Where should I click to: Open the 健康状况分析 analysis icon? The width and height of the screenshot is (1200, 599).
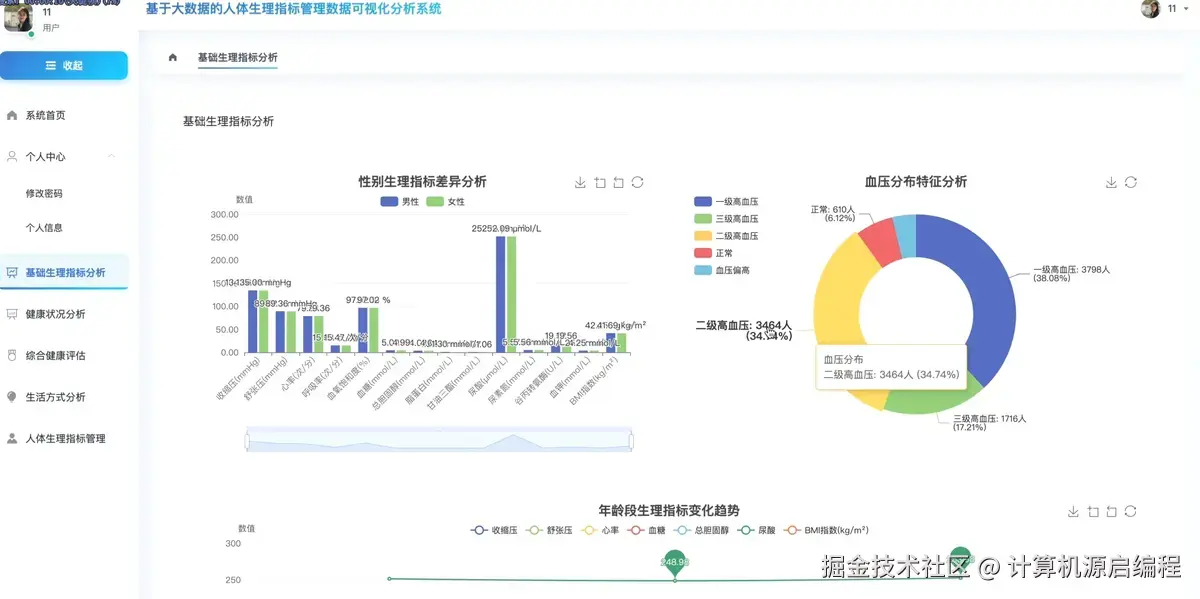[12, 314]
